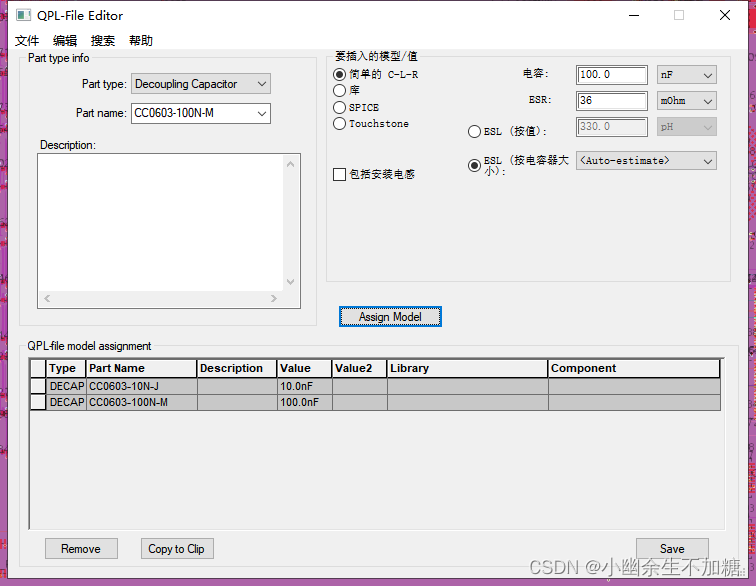Enable the 包括安装电感 checkbox
This screenshot has width=756, height=586.
[339, 174]
